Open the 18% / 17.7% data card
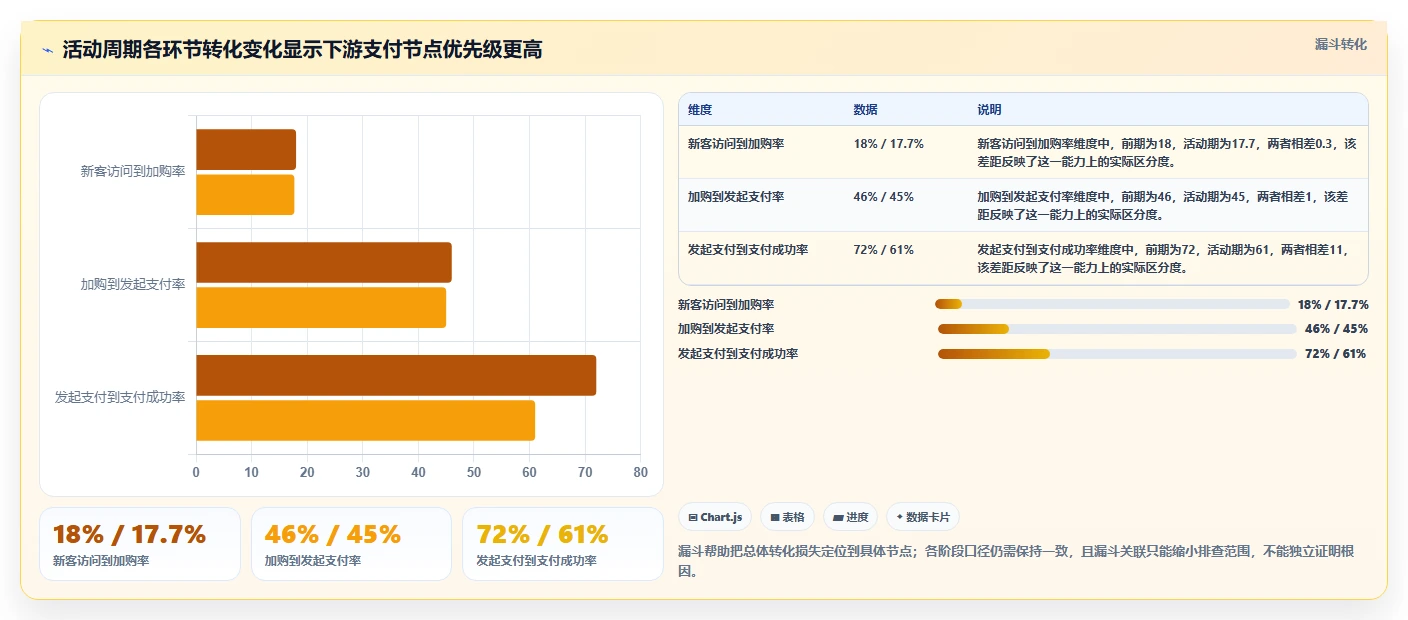This screenshot has width=1408, height=620. 140,544
